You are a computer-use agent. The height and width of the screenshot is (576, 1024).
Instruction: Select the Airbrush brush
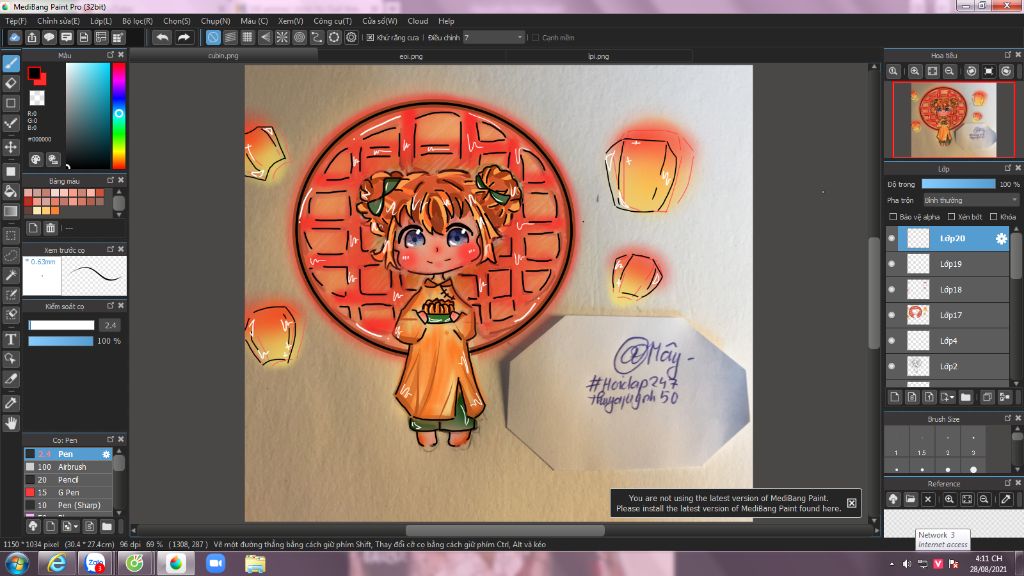(x=68, y=467)
